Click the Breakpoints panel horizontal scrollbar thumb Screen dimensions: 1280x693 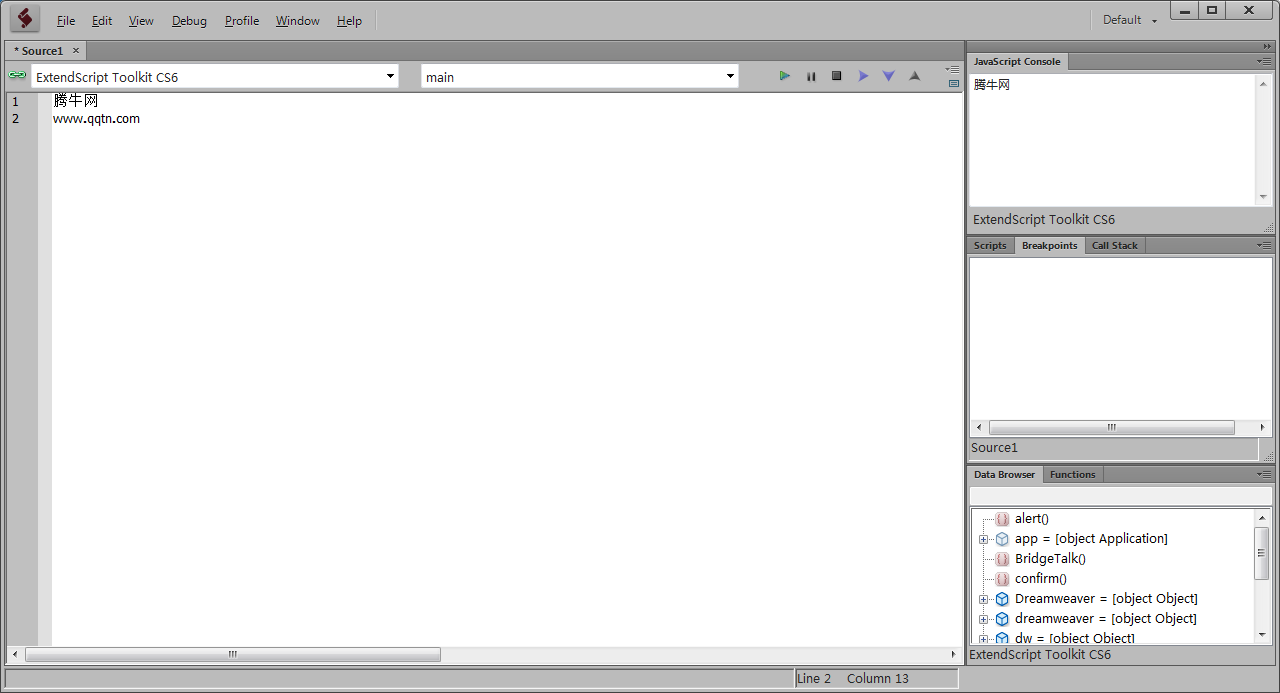pyautogui.click(x=1111, y=427)
